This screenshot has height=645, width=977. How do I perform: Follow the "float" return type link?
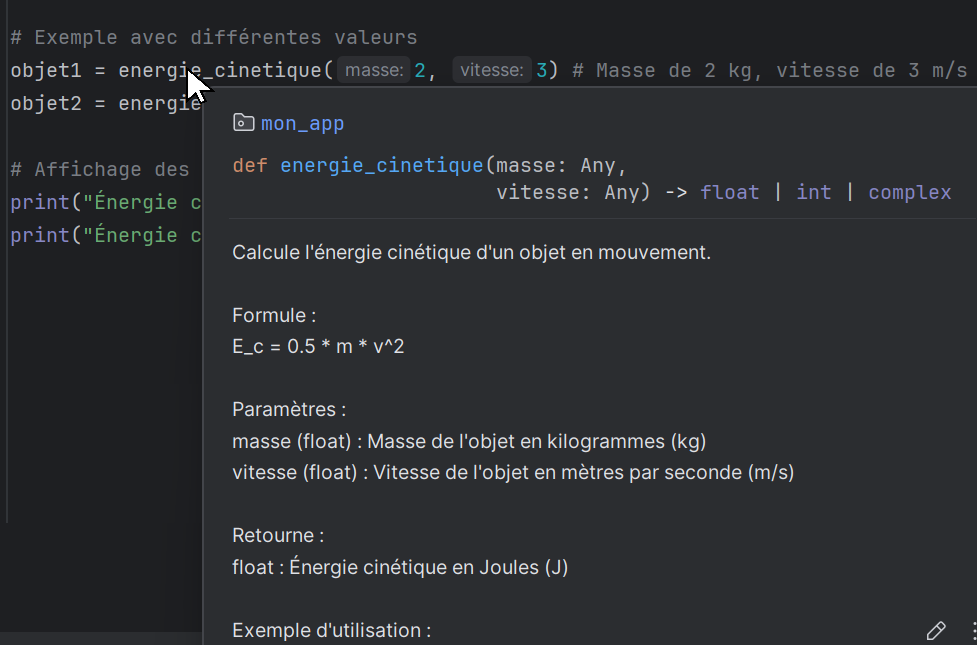pos(729,192)
